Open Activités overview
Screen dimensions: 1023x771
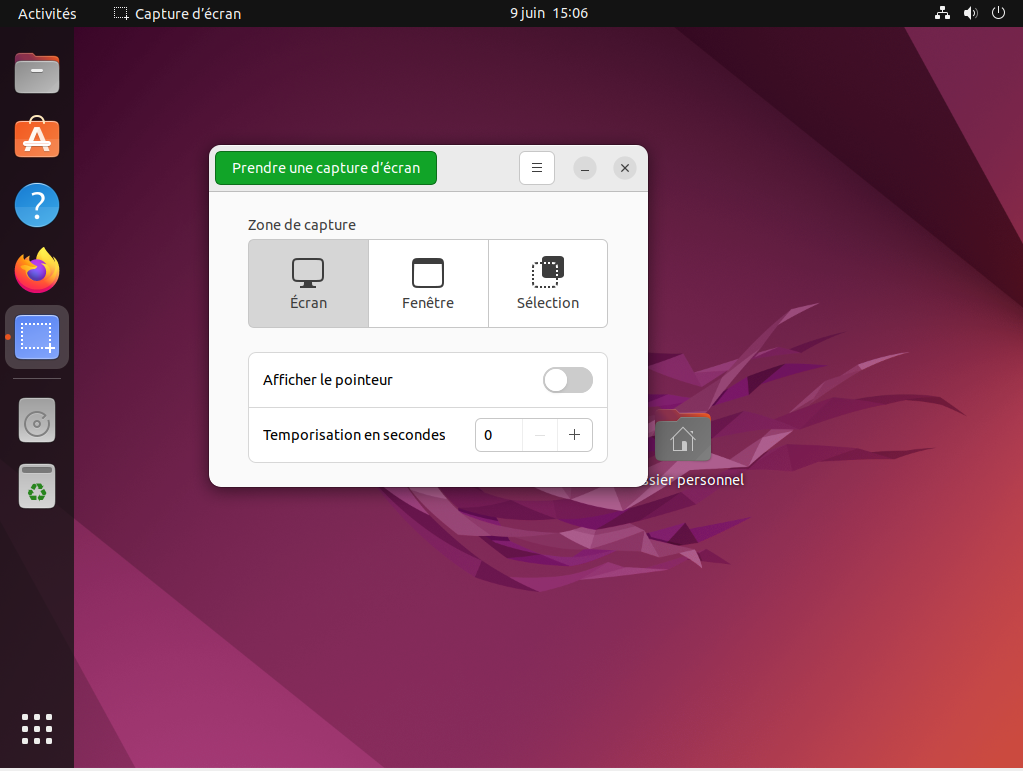click(47, 13)
